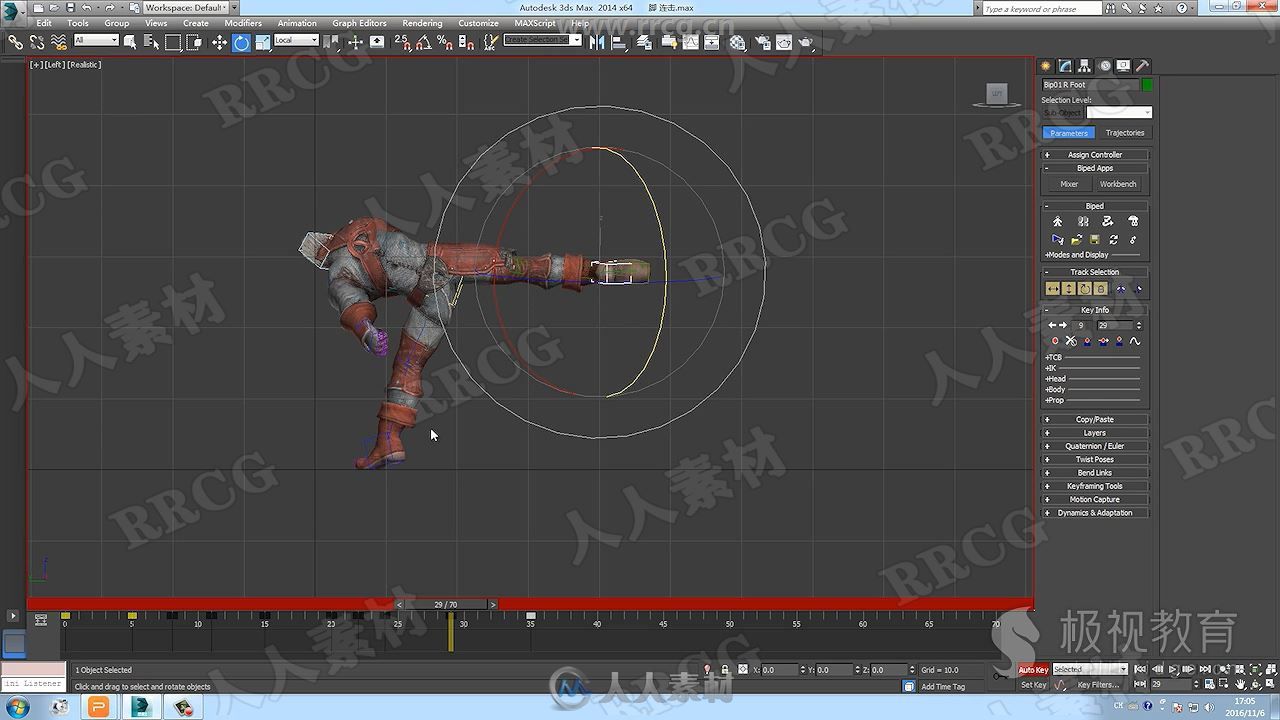Toggle Biped Figure Mode

[x=1058, y=221]
